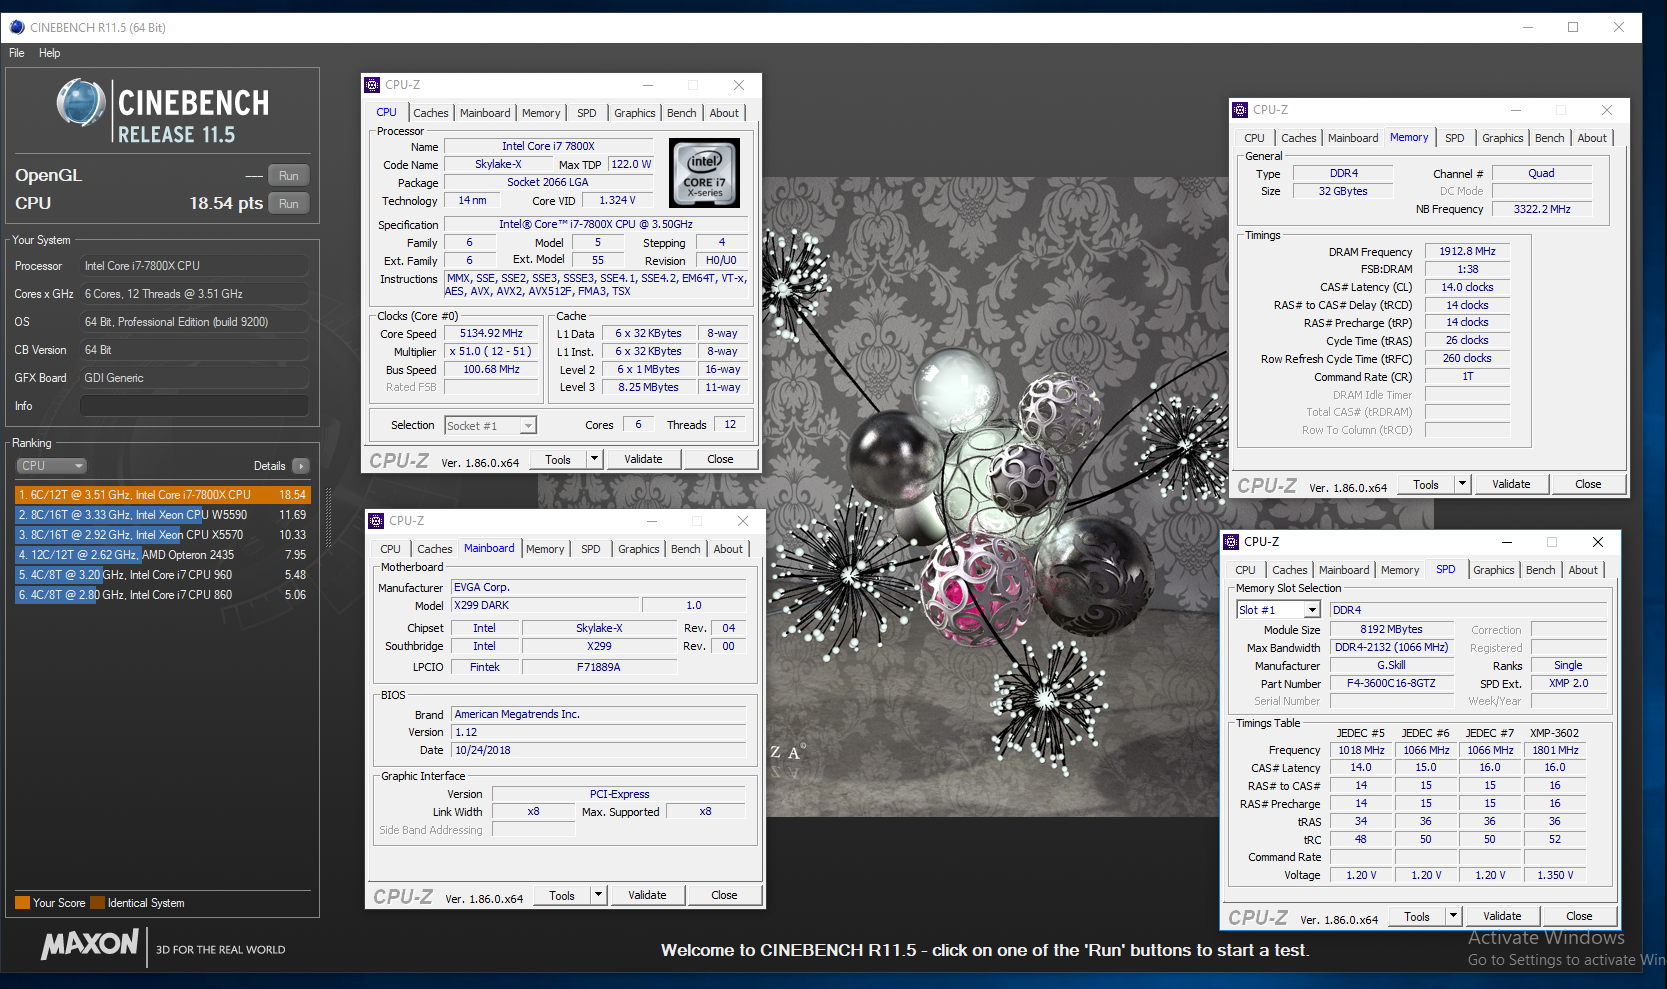Click the Part Number F4-3600C16-8GTZ field
The image size is (1667, 989).
tap(1391, 684)
